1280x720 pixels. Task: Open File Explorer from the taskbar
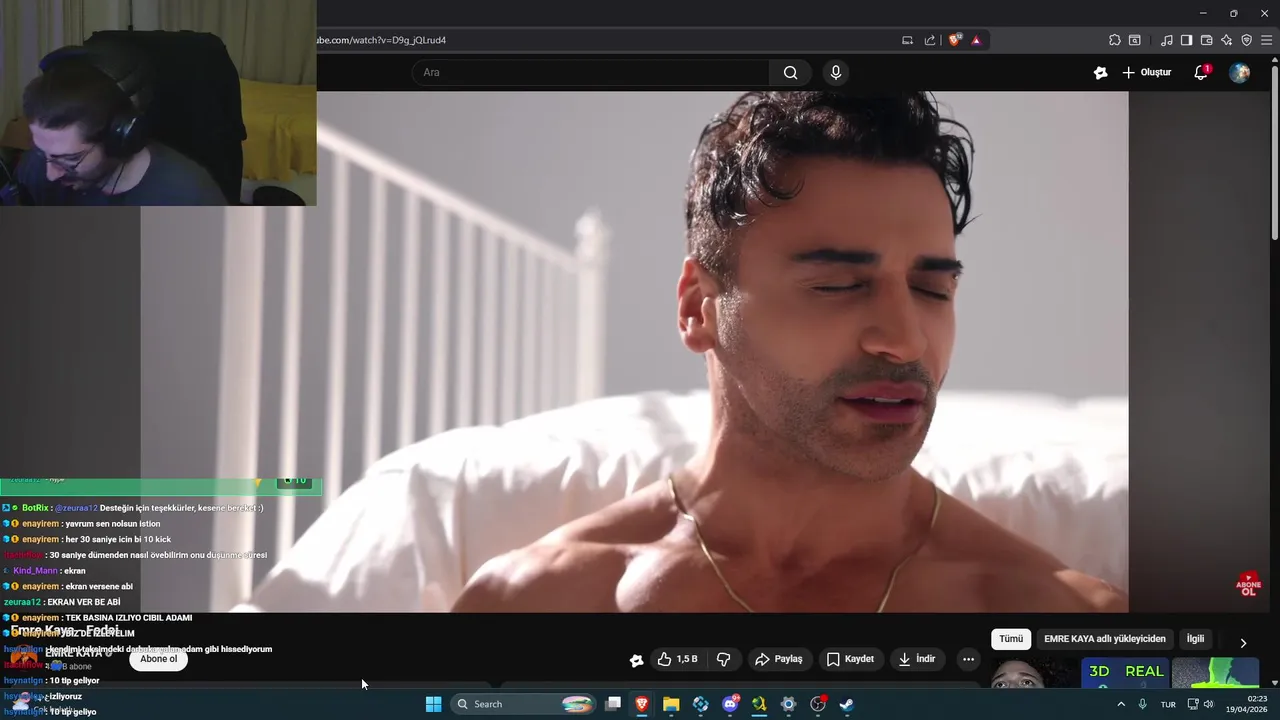point(671,704)
